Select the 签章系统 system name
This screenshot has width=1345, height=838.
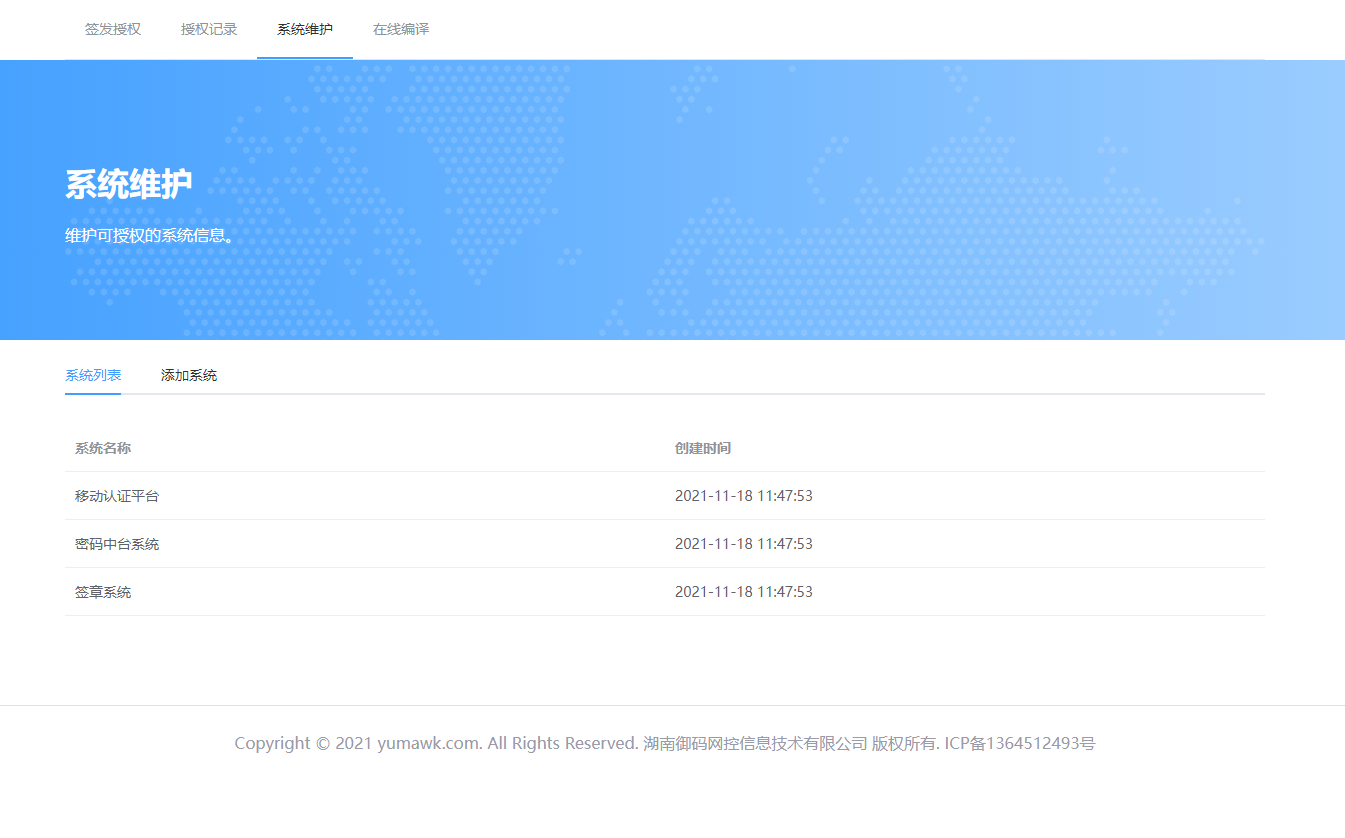[x=103, y=592]
